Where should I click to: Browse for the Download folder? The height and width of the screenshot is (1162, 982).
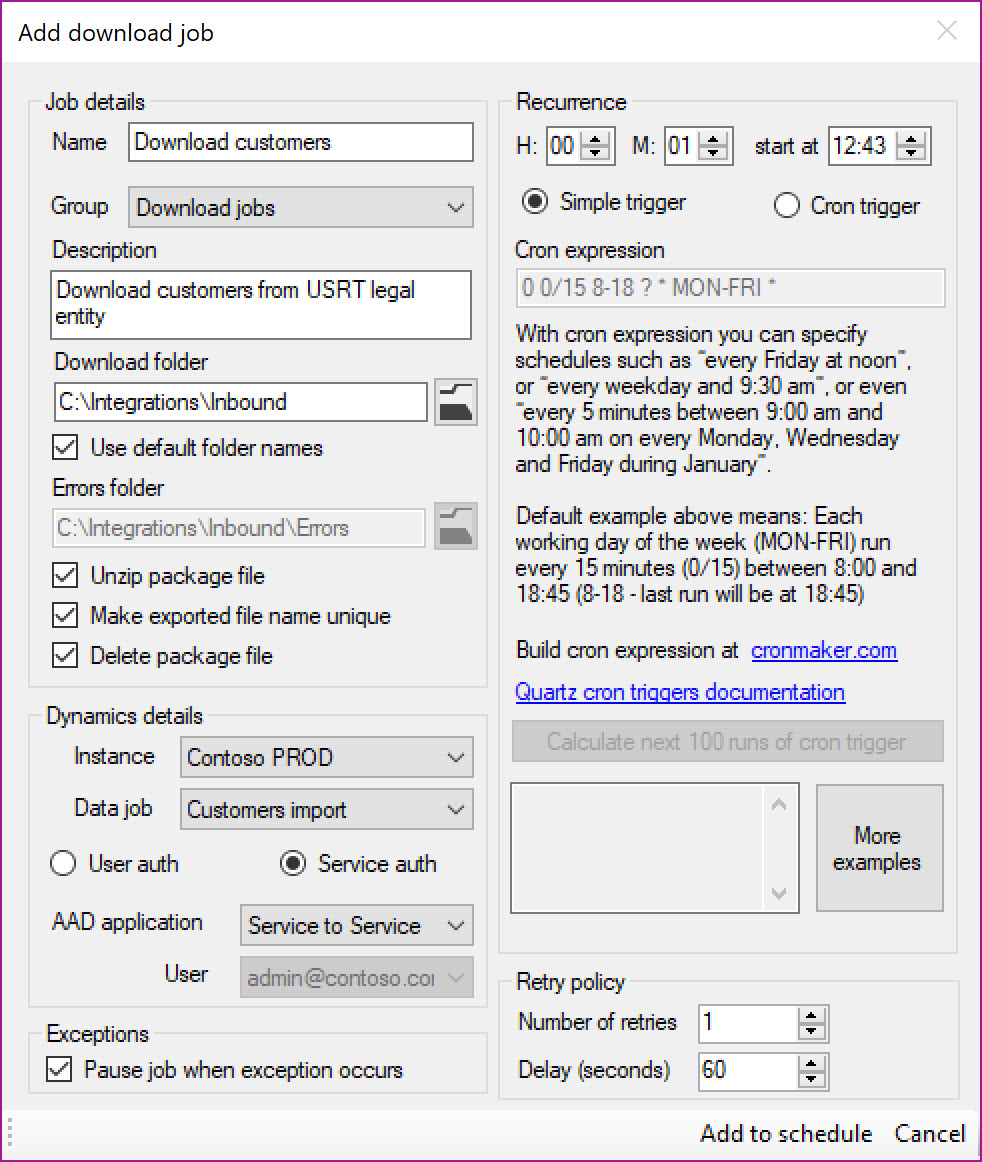(455, 402)
